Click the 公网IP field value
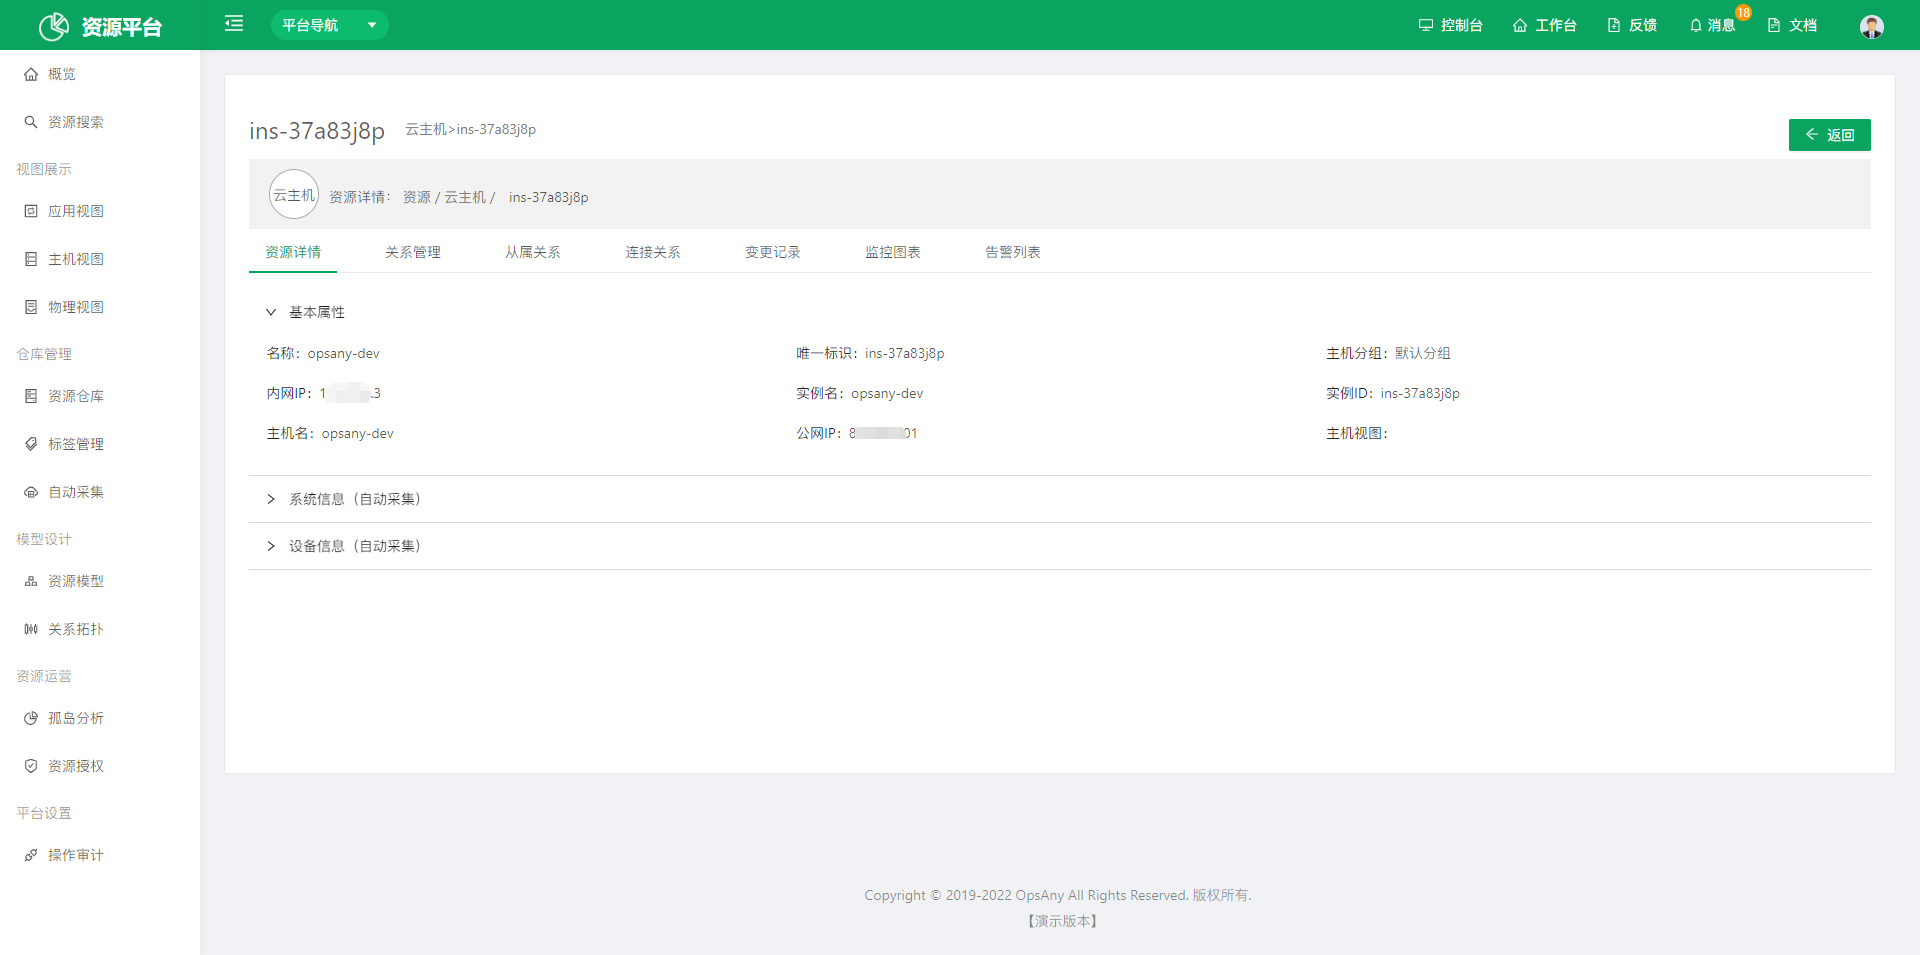Image resolution: width=1920 pixels, height=955 pixels. [883, 433]
